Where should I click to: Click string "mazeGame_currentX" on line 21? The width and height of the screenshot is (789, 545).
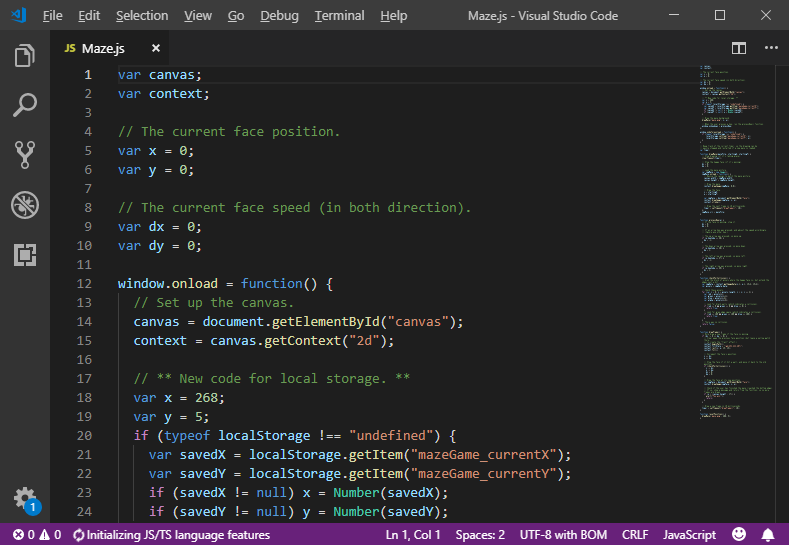point(484,455)
